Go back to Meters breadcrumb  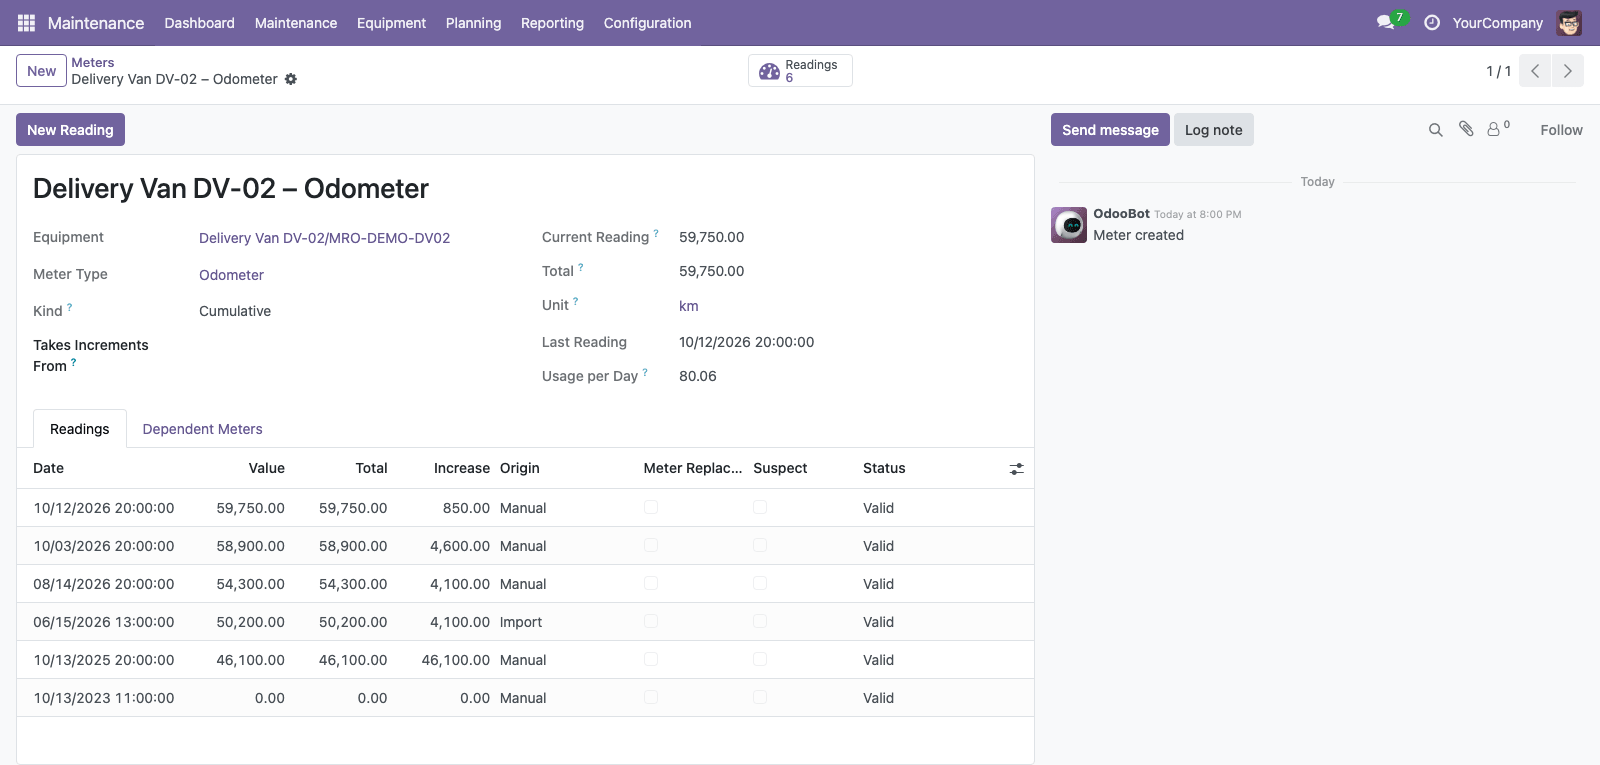point(92,62)
